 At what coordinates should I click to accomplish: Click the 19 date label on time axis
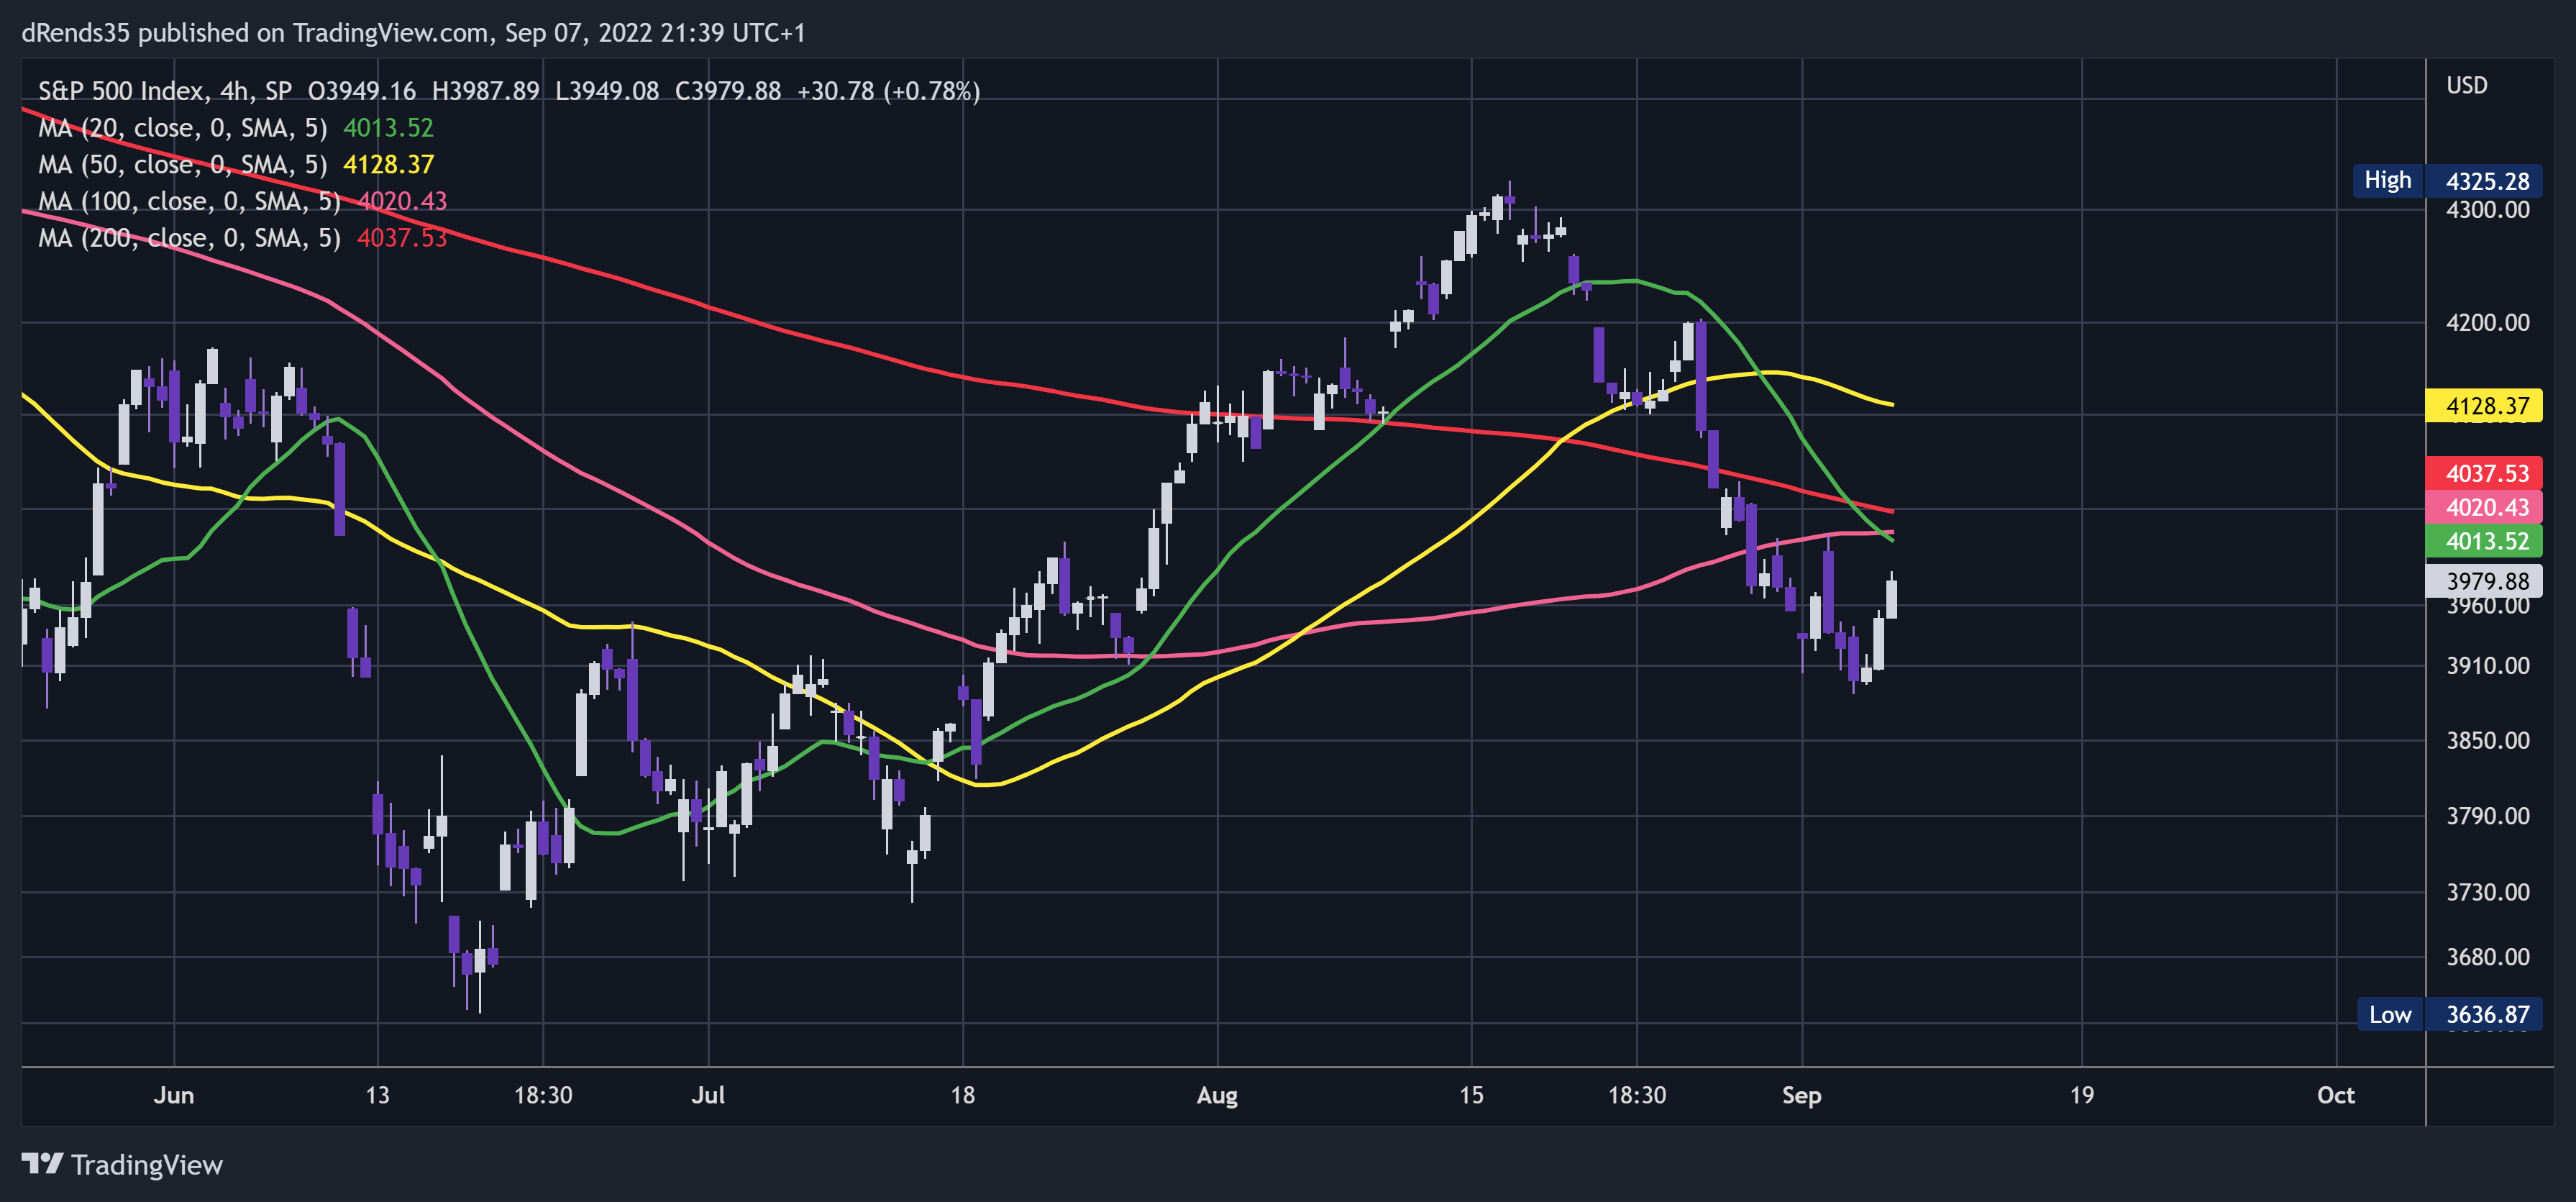click(2081, 1095)
